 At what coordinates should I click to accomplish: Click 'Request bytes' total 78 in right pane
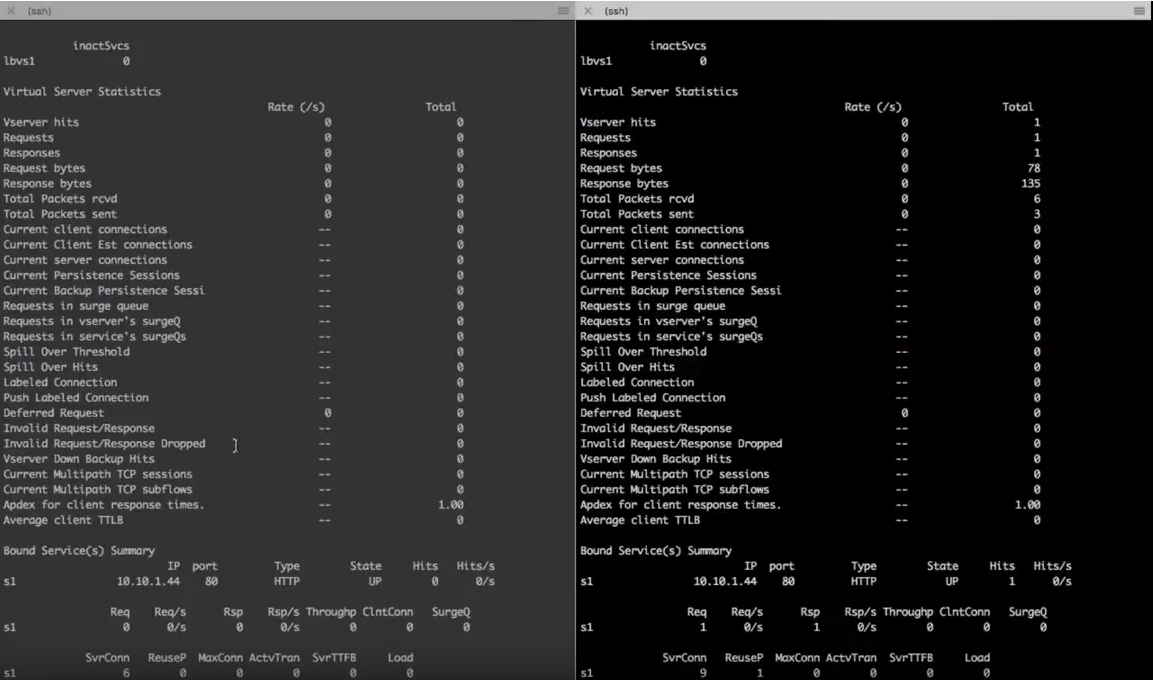pyautogui.click(x=1033, y=169)
